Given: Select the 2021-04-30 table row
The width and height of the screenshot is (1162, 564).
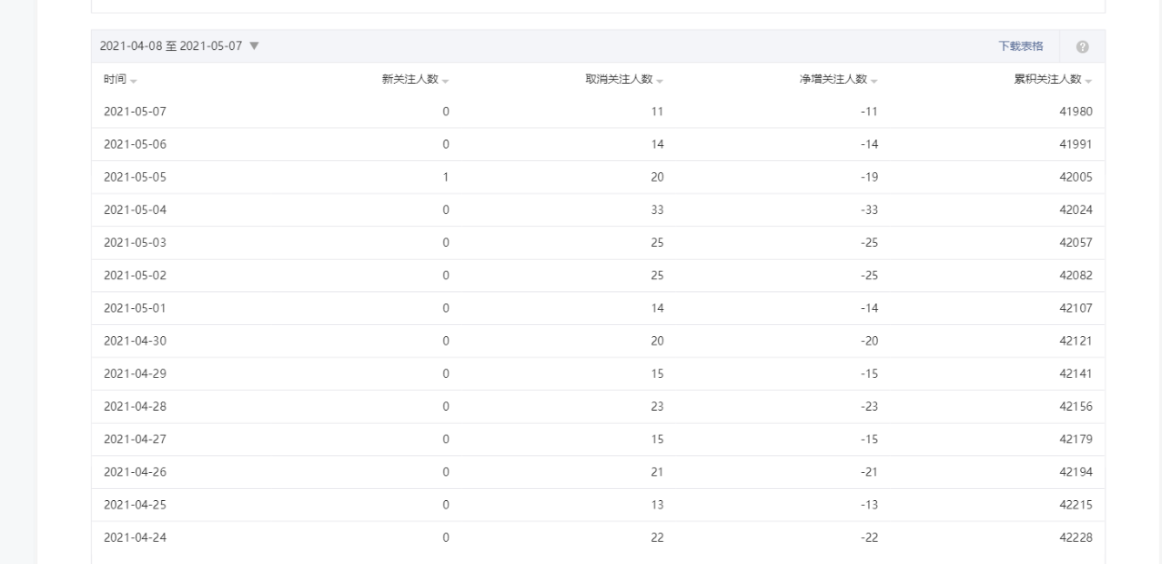Looking at the screenshot, I should click(598, 341).
